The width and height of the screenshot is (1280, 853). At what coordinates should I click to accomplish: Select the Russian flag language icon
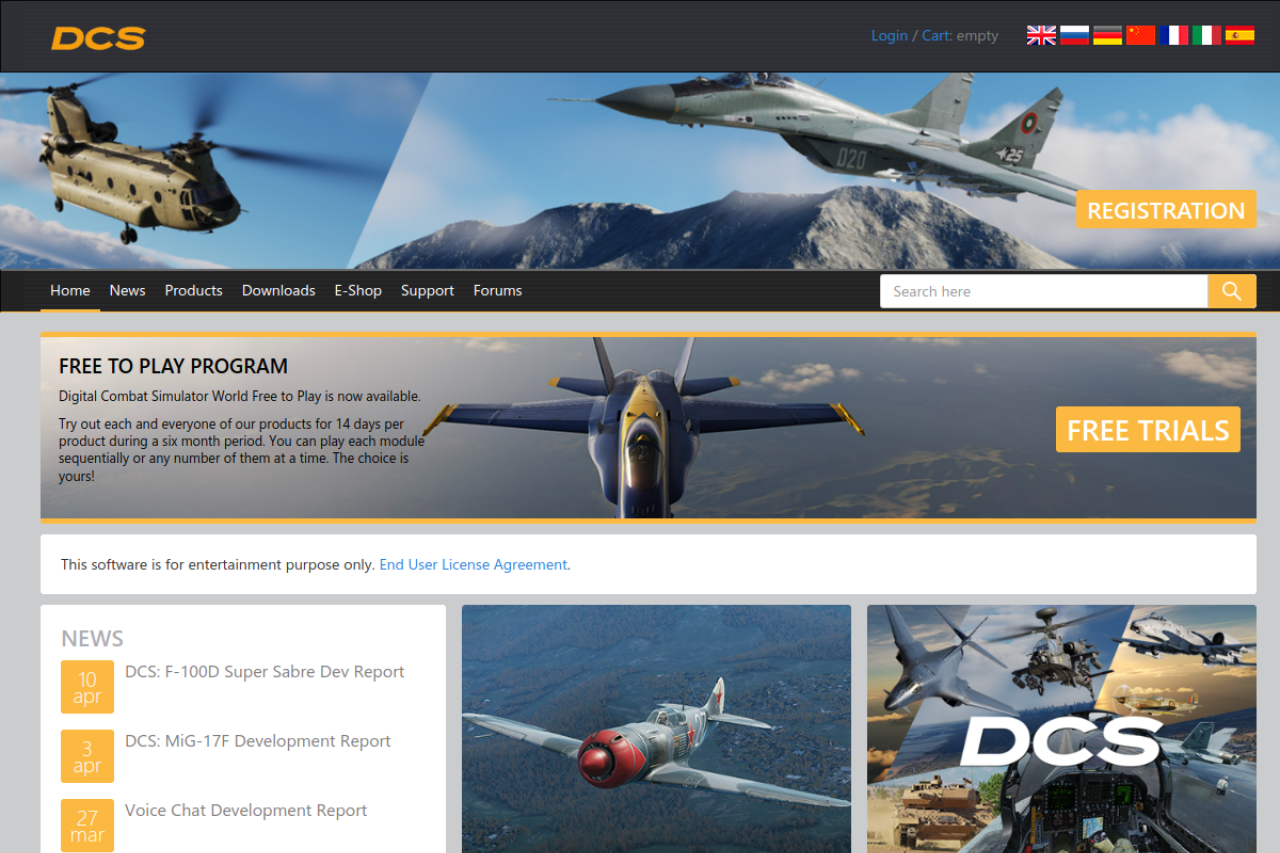tap(1074, 36)
